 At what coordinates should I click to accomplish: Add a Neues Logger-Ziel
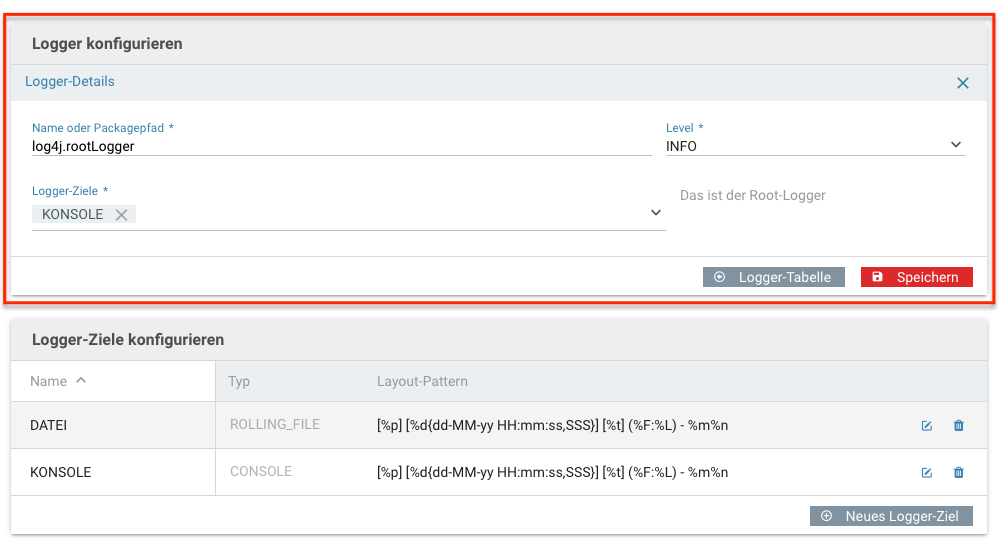pos(891,516)
